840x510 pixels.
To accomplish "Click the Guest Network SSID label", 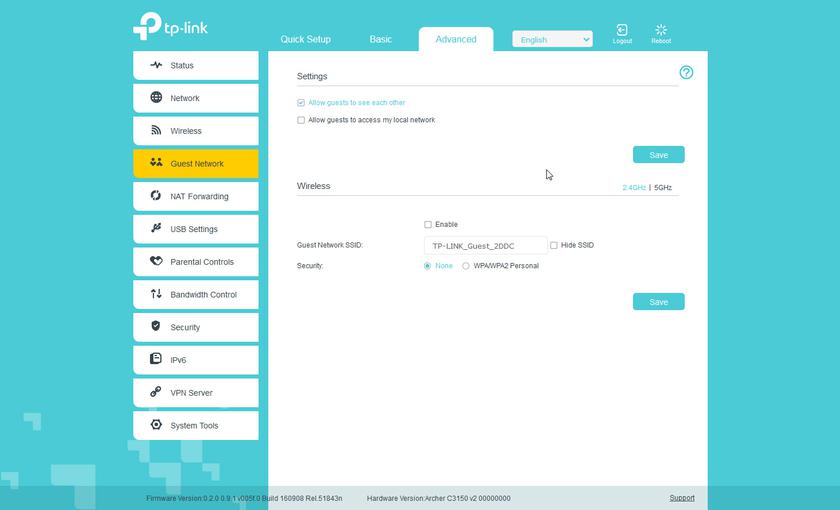I will coord(329,245).
